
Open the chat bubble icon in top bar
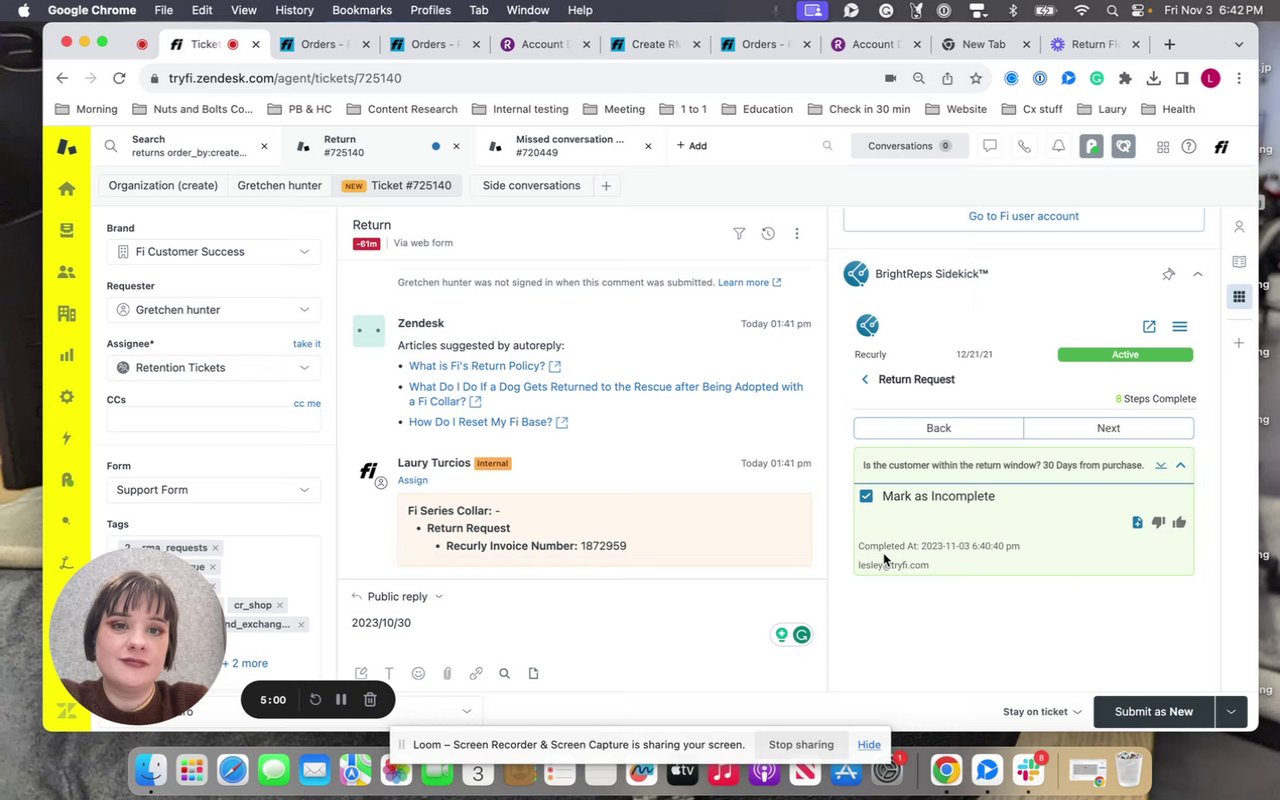pyautogui.click(x=990, y=146)
